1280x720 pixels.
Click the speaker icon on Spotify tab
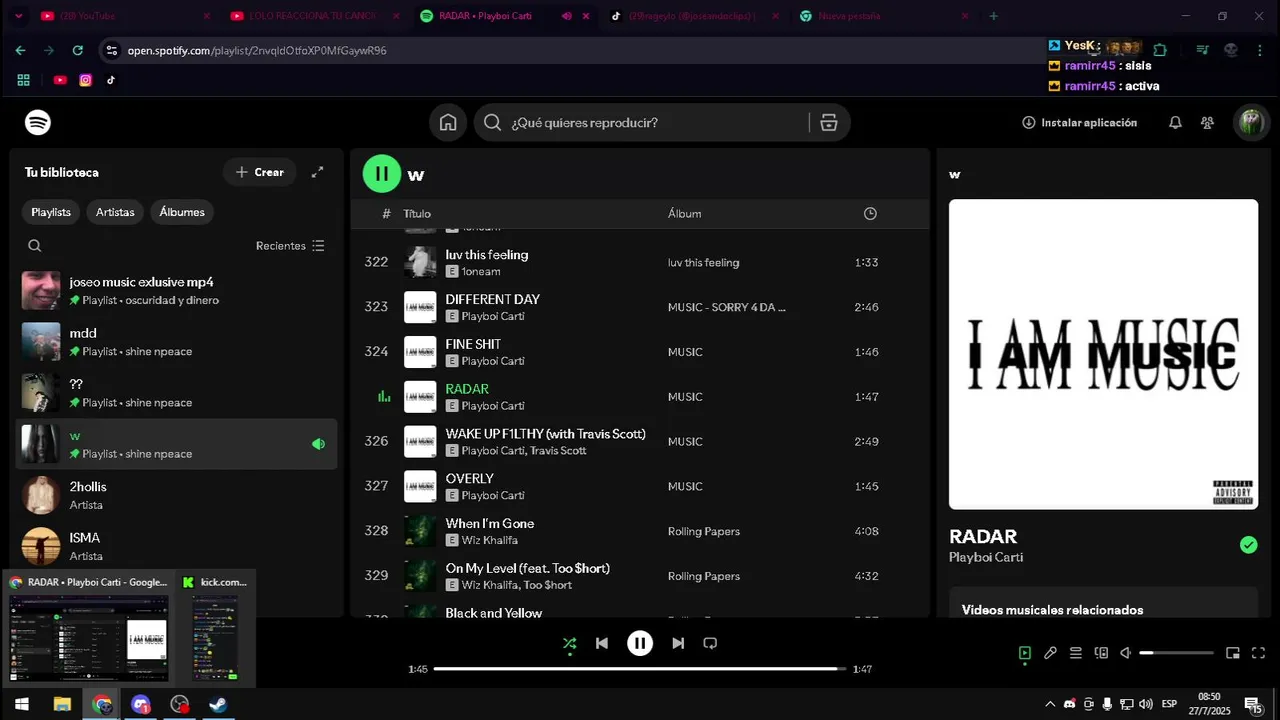pyautogui.click(x=566, y=16)
